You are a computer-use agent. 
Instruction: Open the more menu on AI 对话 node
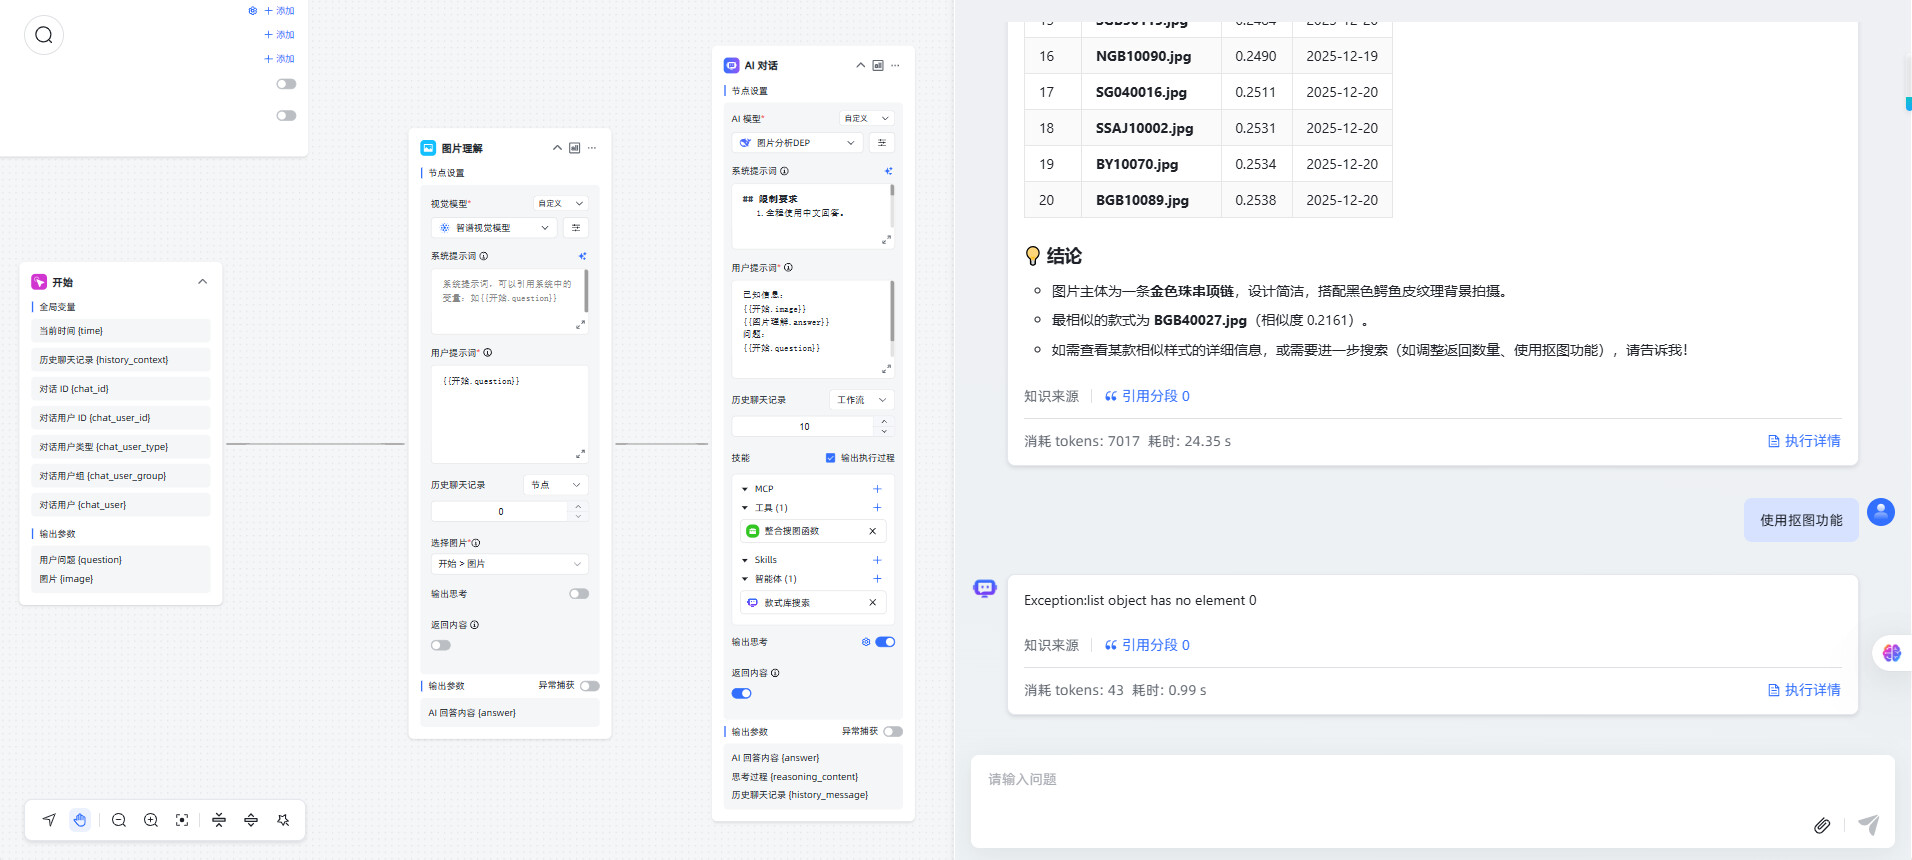click(x=895, y=65)
